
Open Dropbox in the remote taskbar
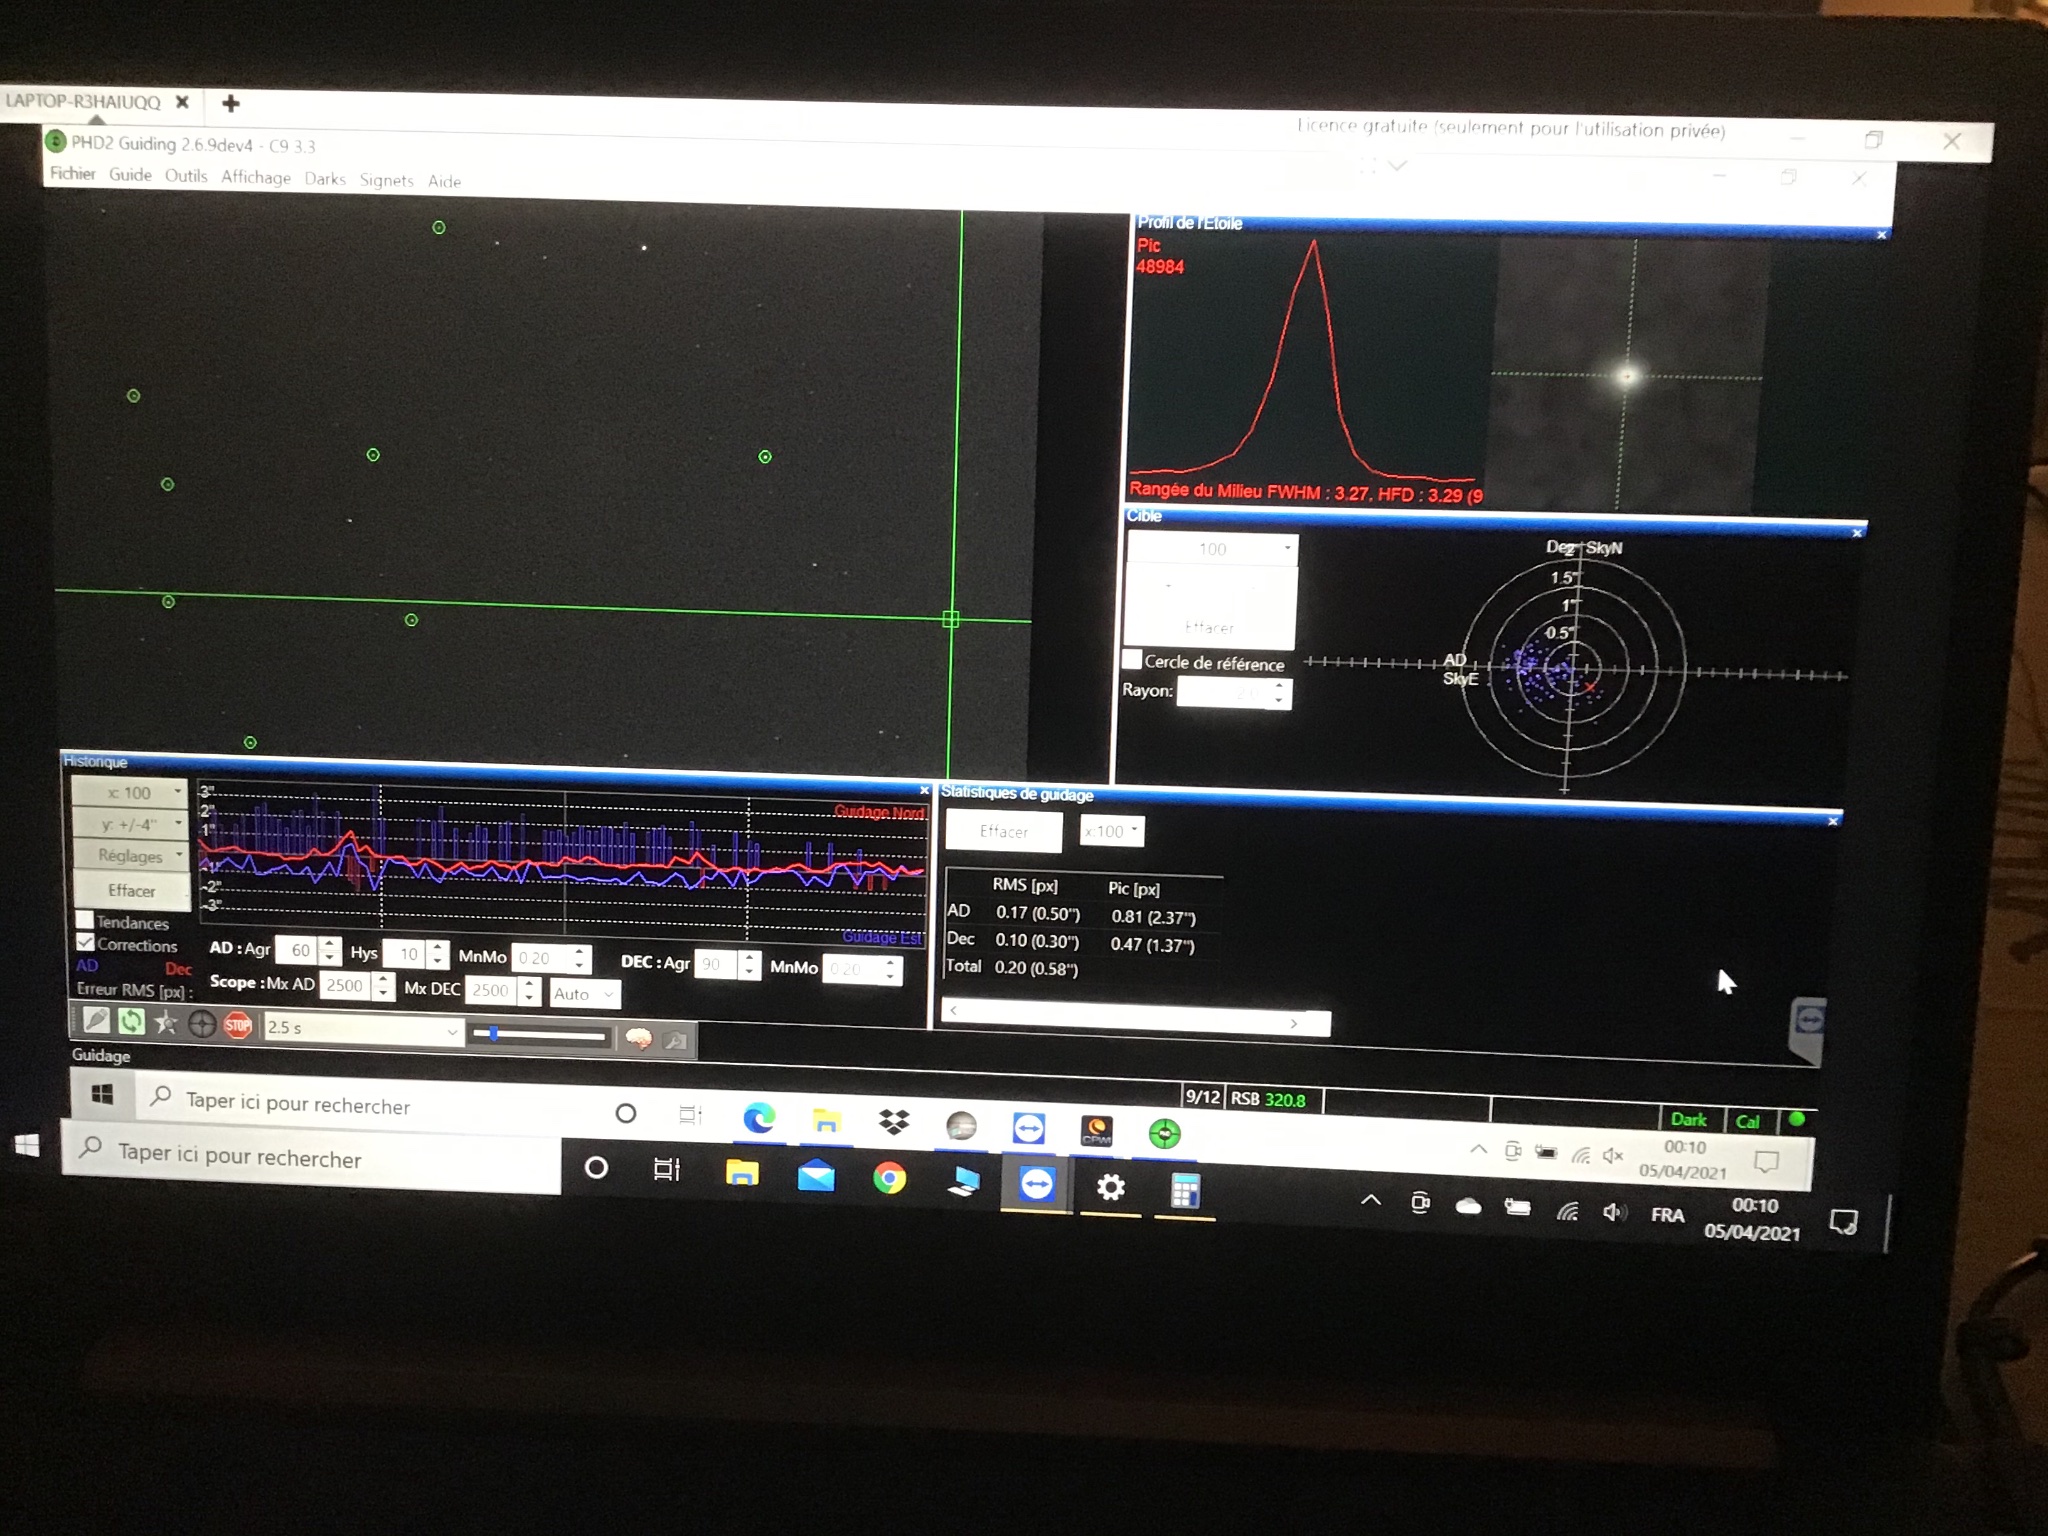(894, 1123)
